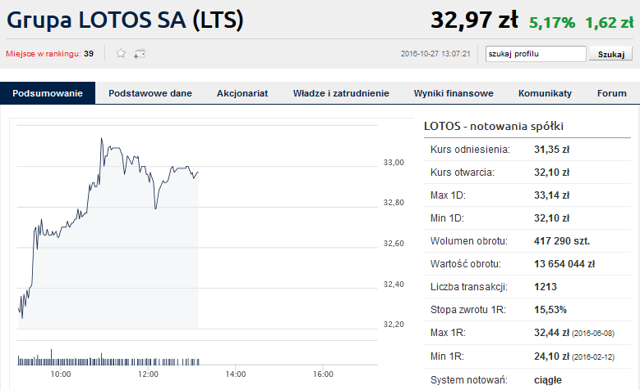Viewport: 640px width, 390px height.
Task: Click the 32,80 price axis label
Action: [393, 202]
